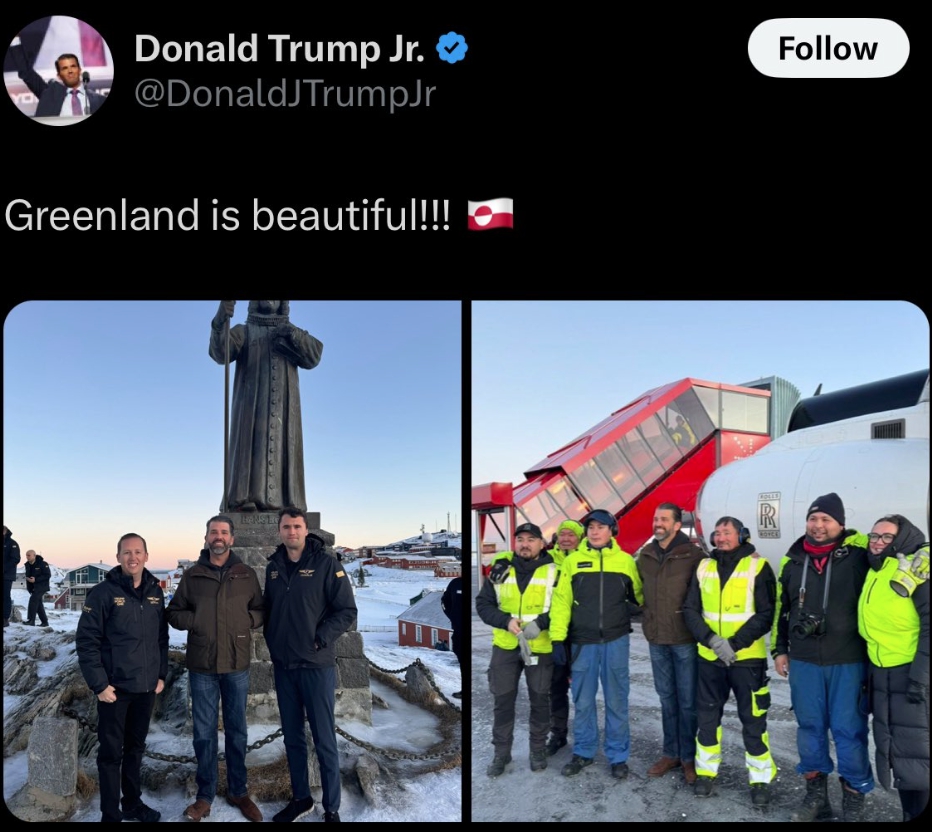The image size is (932, 832).
Task: Click the camera hanging from man's neck
Action: point(808,625)
